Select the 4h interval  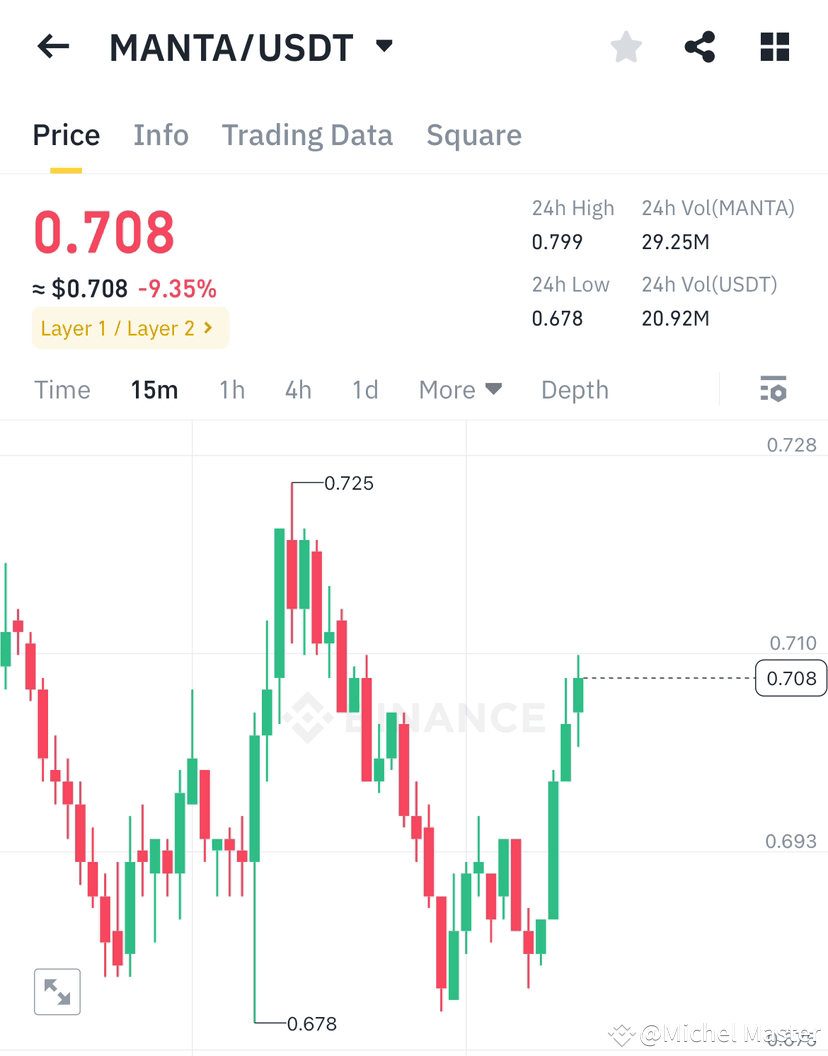(298, 390)
